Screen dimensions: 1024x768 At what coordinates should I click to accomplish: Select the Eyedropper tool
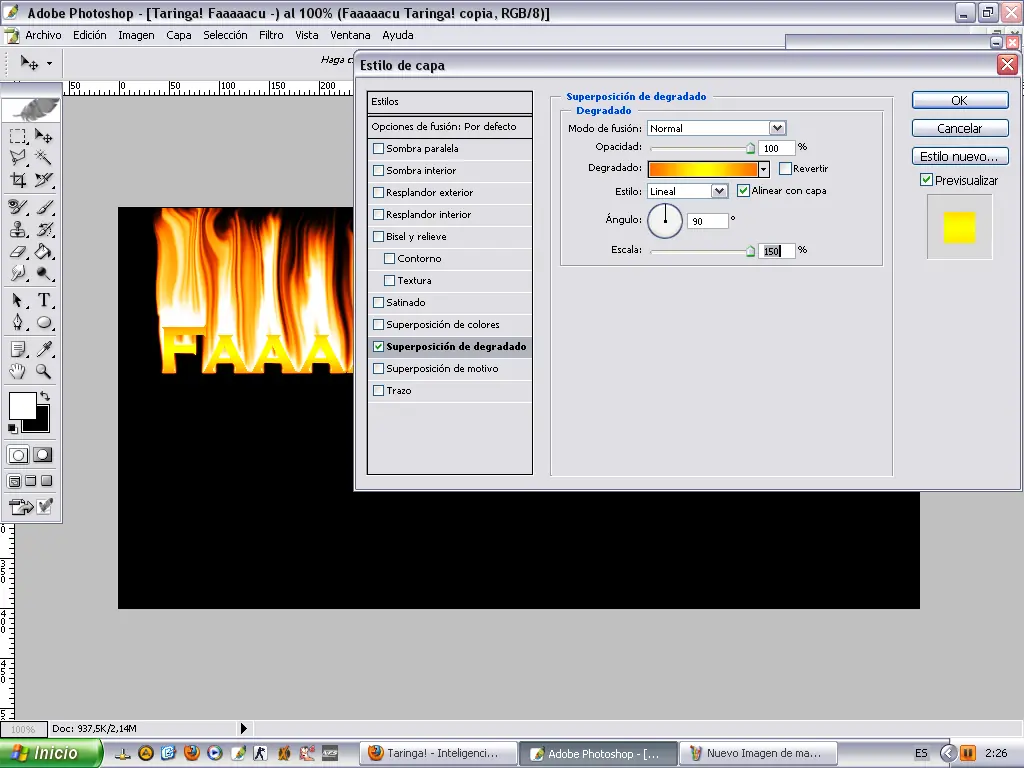(x=44, y=349)
